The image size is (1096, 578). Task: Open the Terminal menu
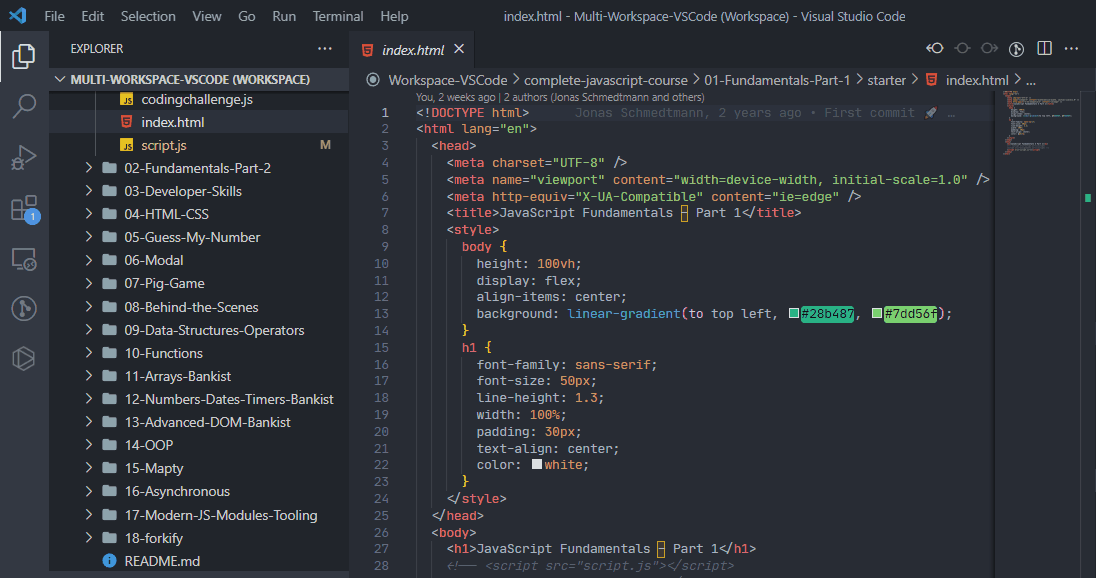[x=337, y=16]
